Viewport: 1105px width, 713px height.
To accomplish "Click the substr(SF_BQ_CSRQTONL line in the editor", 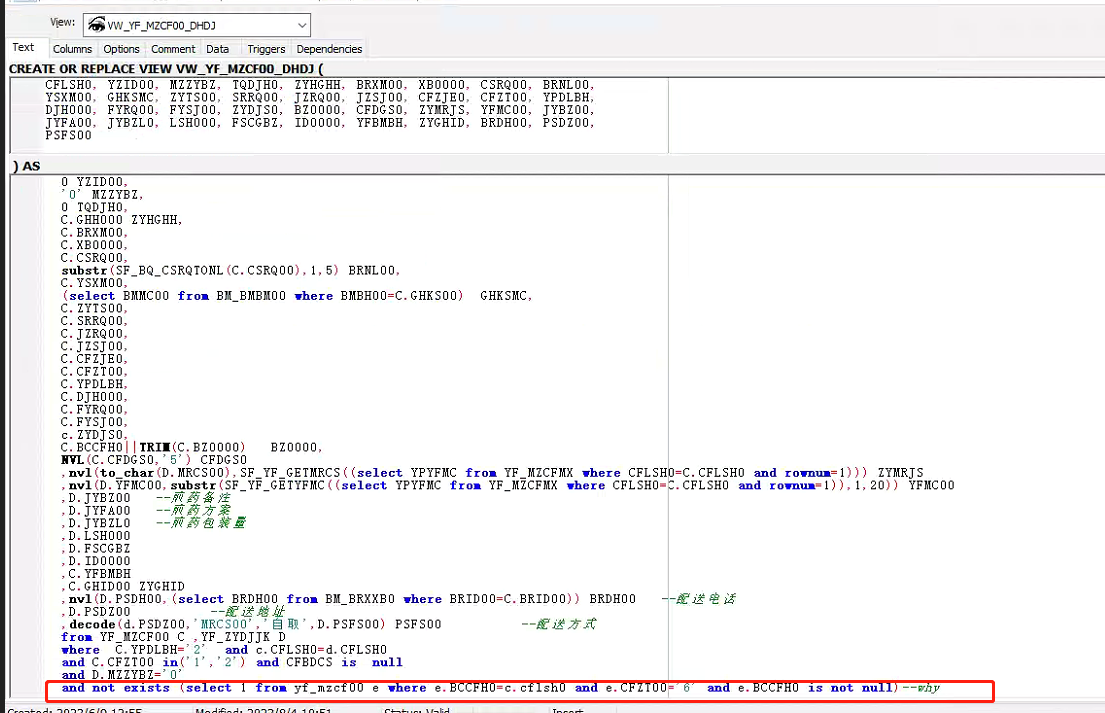I will click(x=230, y=270).
